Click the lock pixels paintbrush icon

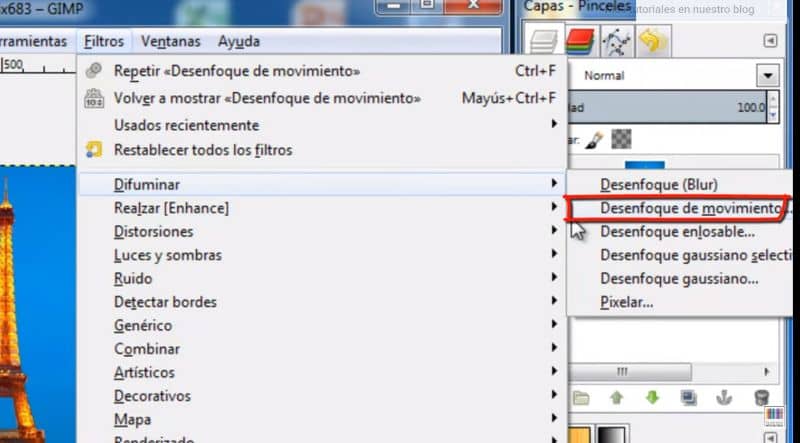click(x=594, y=139)
